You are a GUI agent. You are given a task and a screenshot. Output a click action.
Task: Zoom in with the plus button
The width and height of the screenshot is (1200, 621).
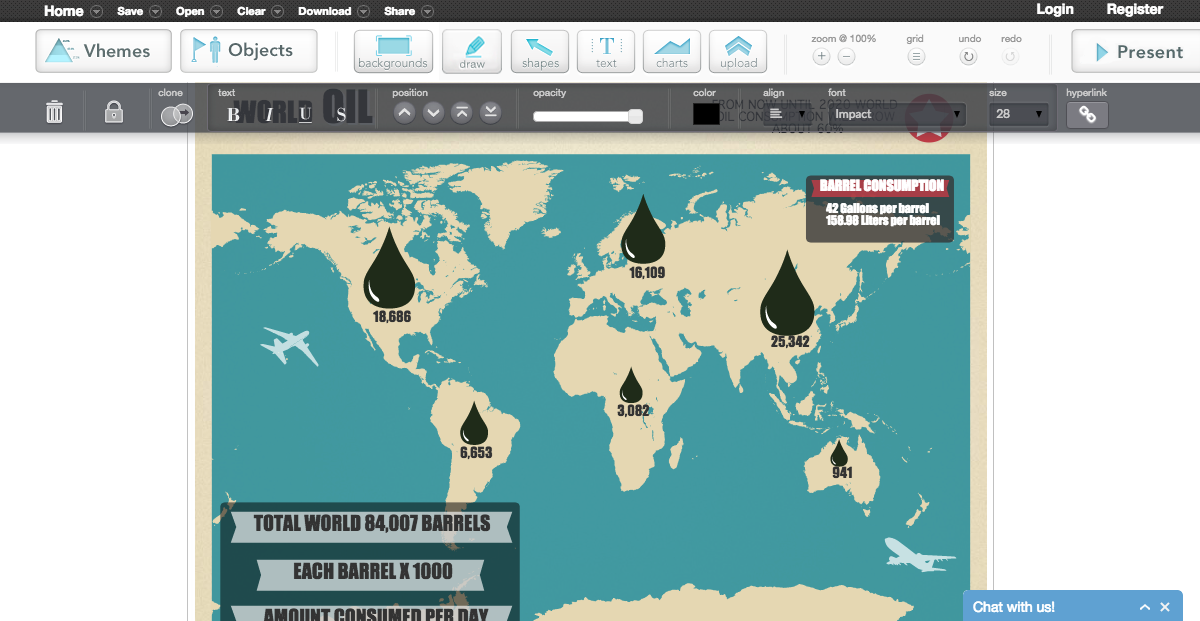[x=821, y=57]
